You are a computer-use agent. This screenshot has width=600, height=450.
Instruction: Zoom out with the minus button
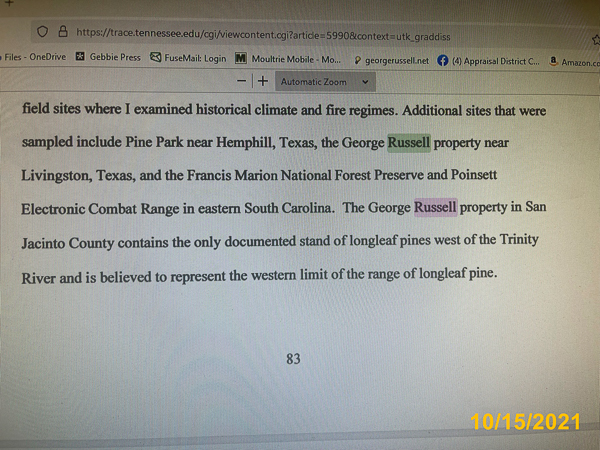point(242,80)
